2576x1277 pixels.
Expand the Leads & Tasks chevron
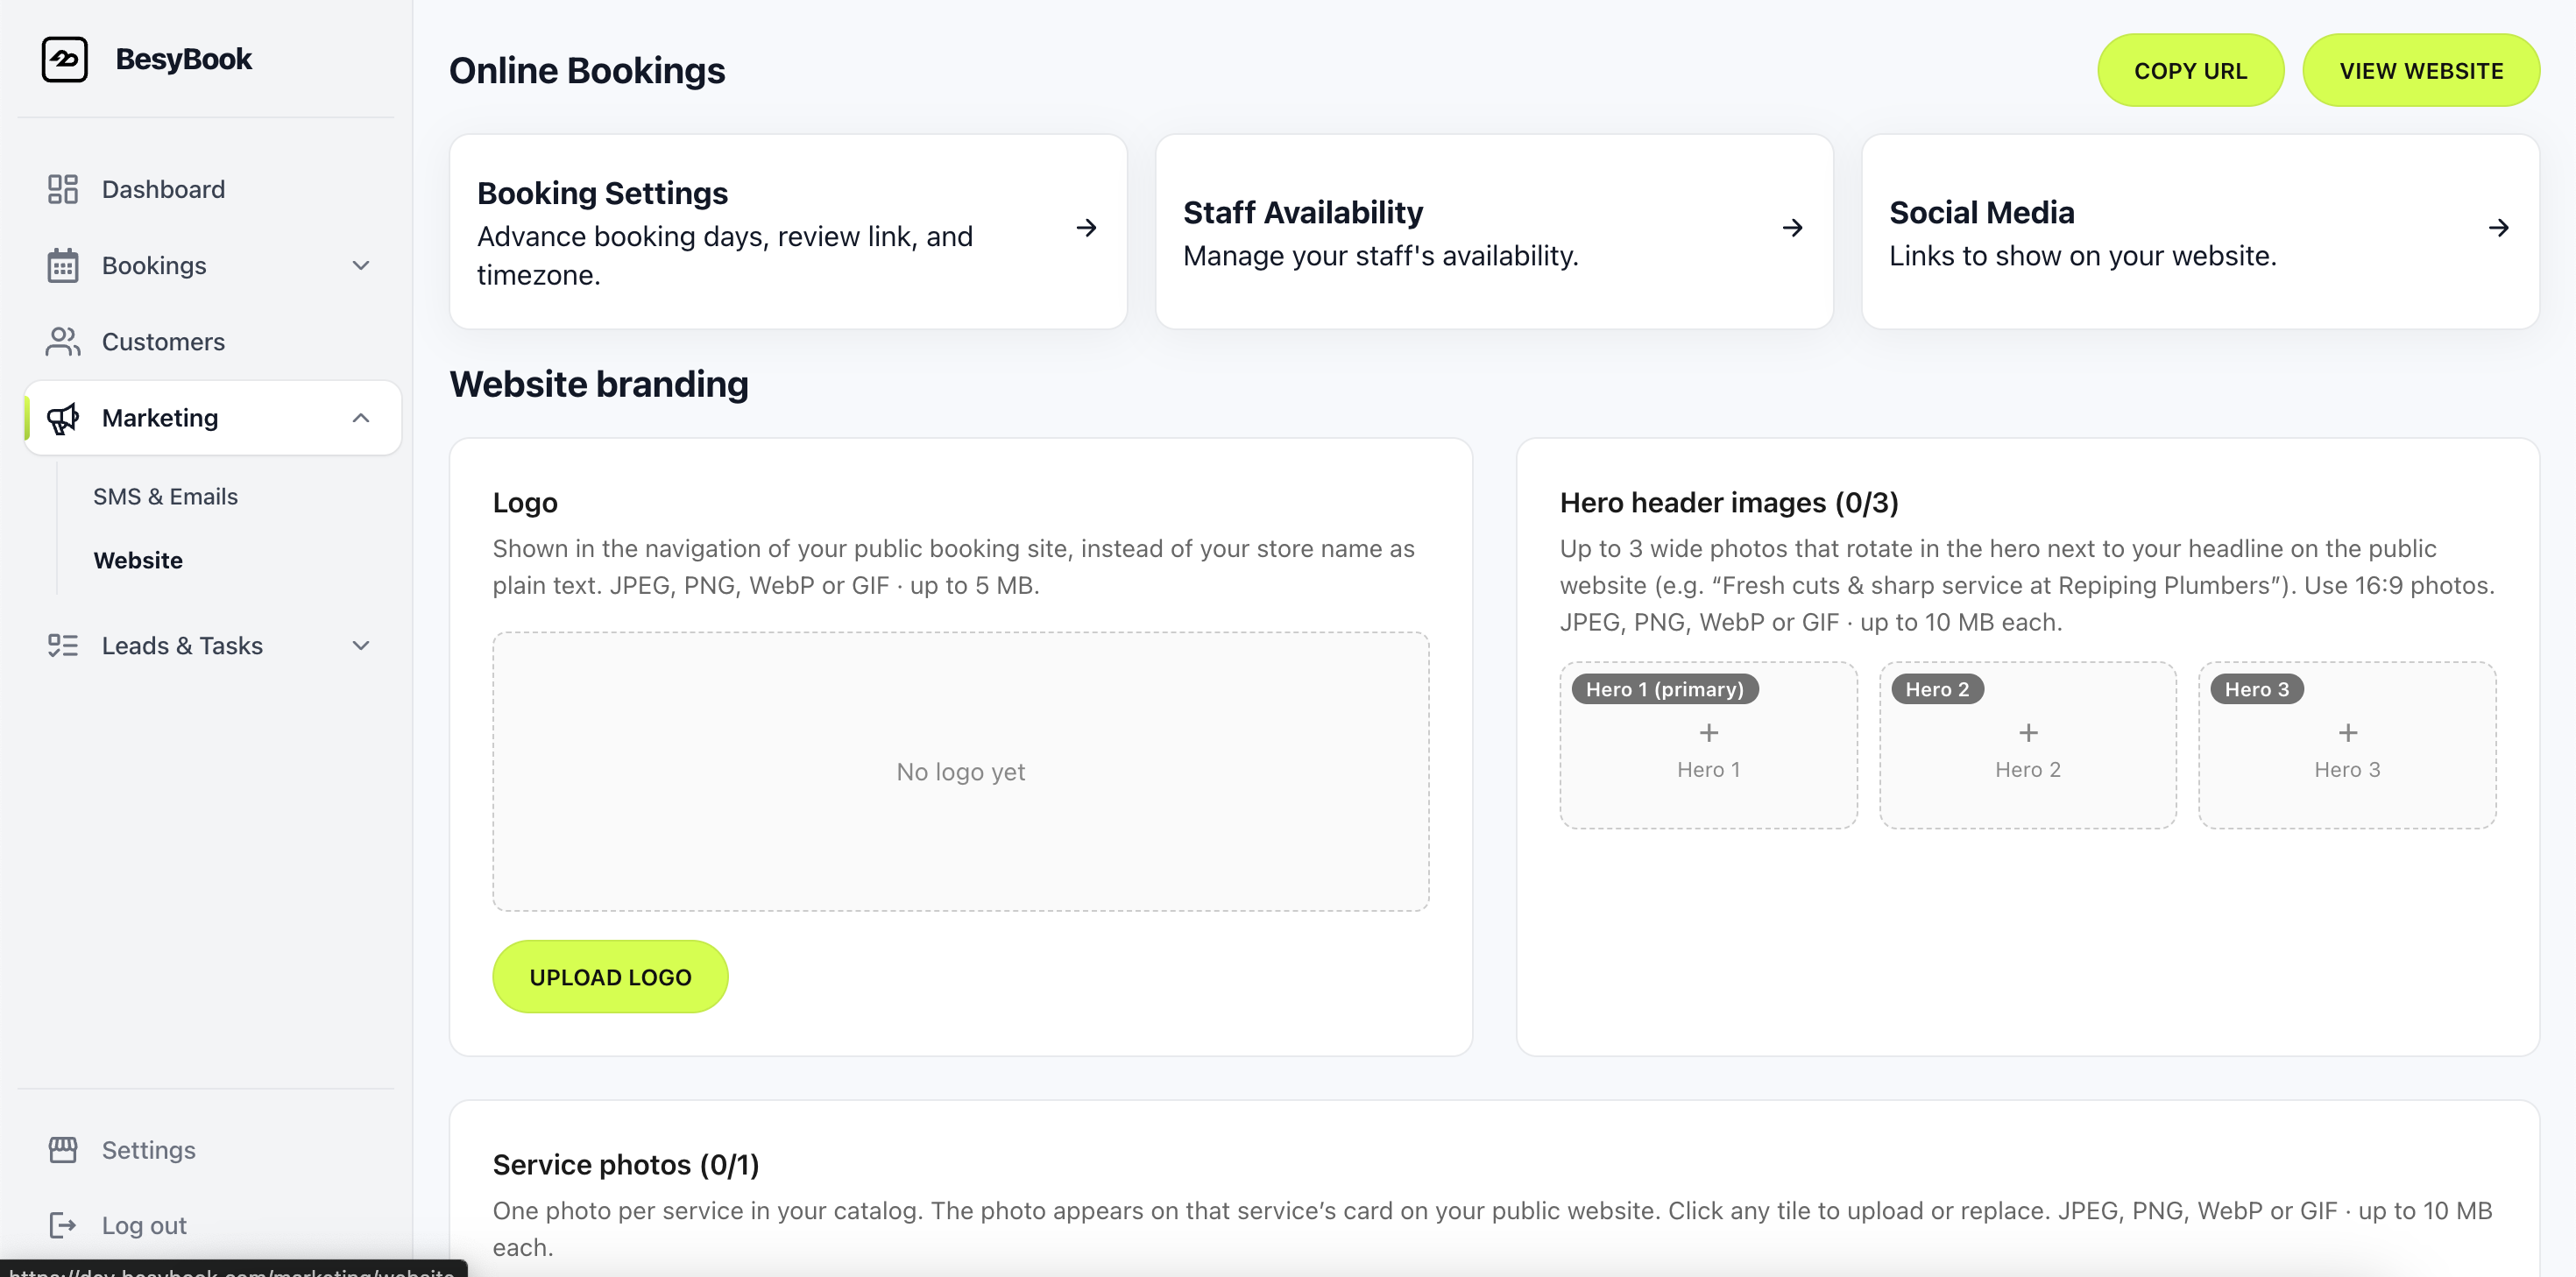(361, 645)
